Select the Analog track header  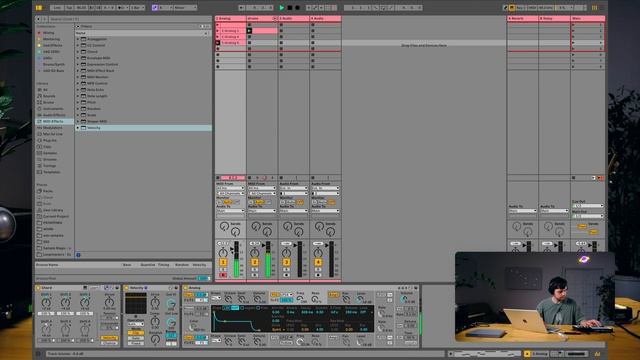pyautogui.click(x=231, y=18)
